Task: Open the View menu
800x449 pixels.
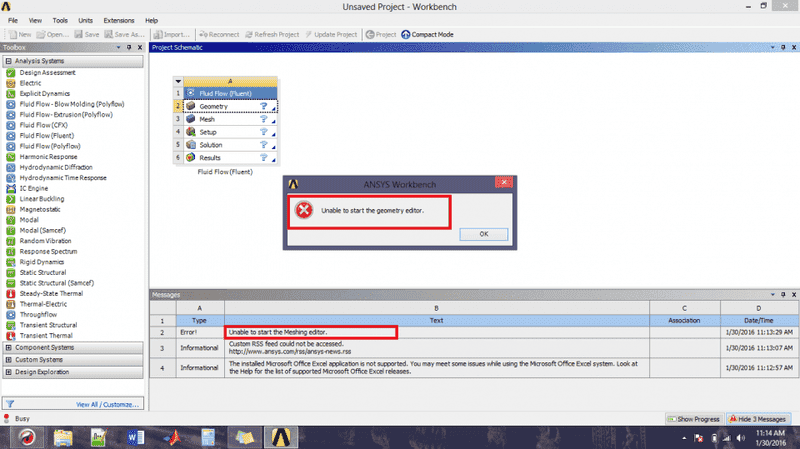Action: click(35, 21)
